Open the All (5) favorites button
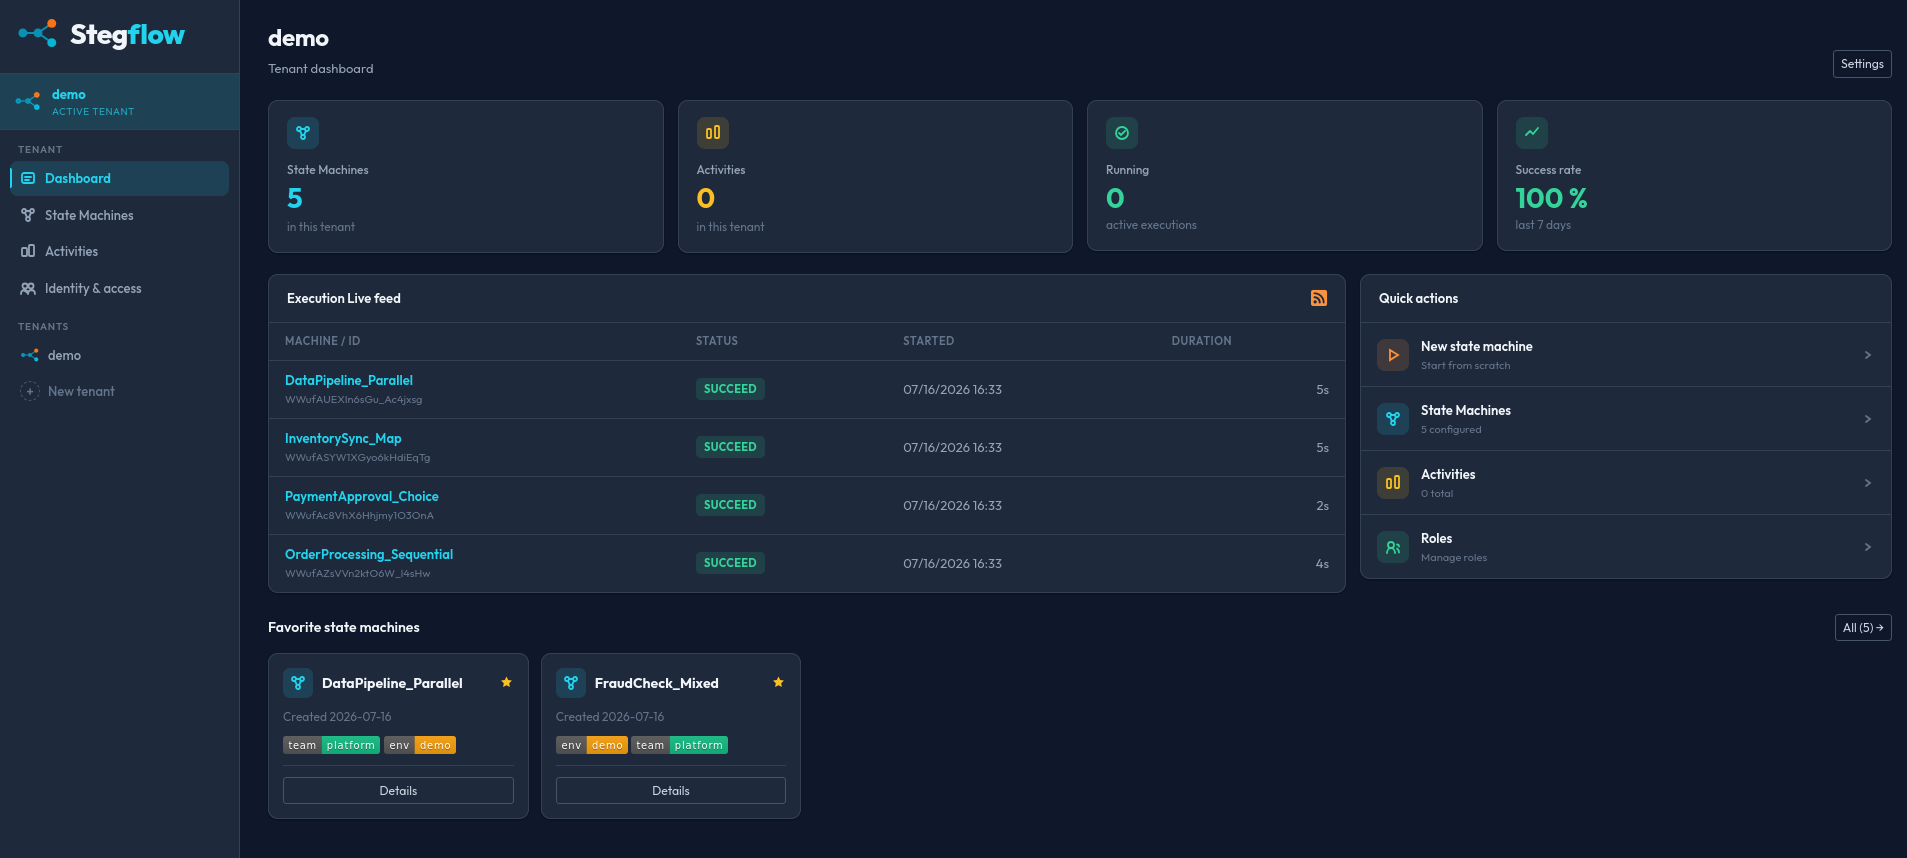The width and height of the screenshot is (1907, 858). [x=1863, y=628]
